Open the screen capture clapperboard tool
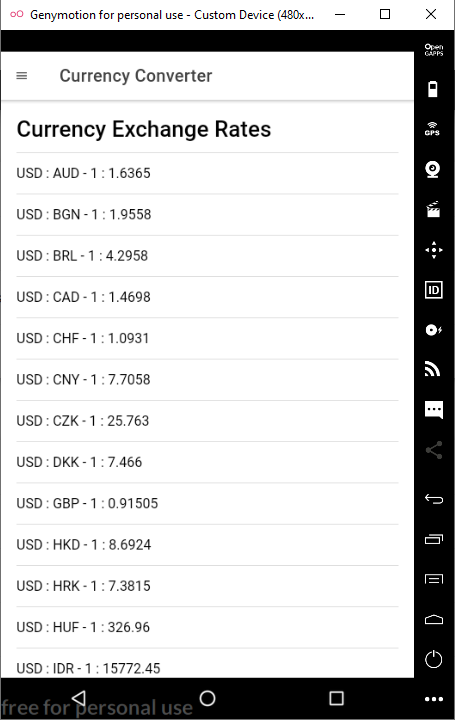This screenshot has width=456, height=720. (433, 209)
